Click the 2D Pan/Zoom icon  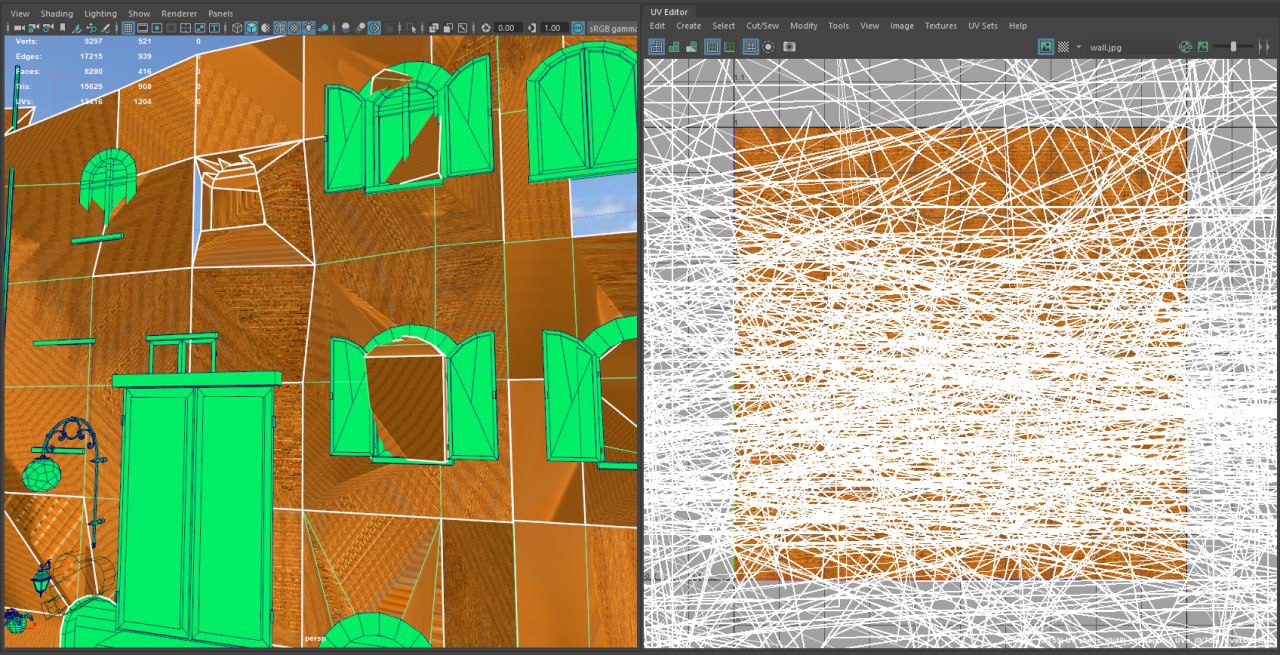click(91, 28)
